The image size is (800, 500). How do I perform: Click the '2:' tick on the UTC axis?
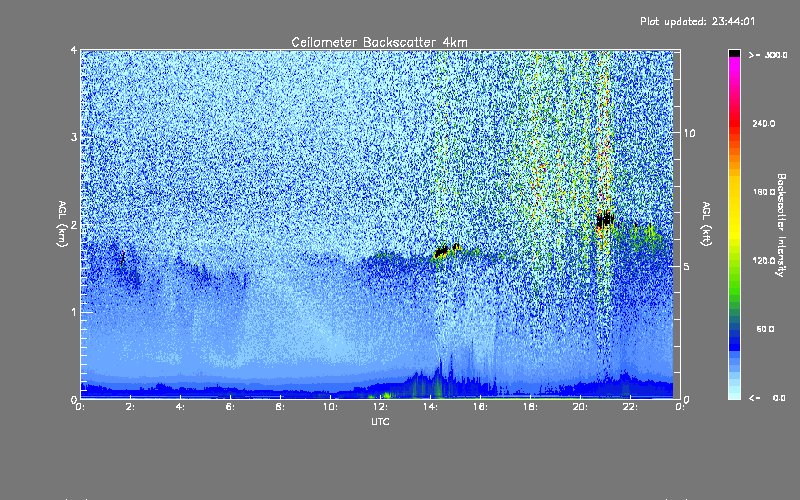pos(131,407)
